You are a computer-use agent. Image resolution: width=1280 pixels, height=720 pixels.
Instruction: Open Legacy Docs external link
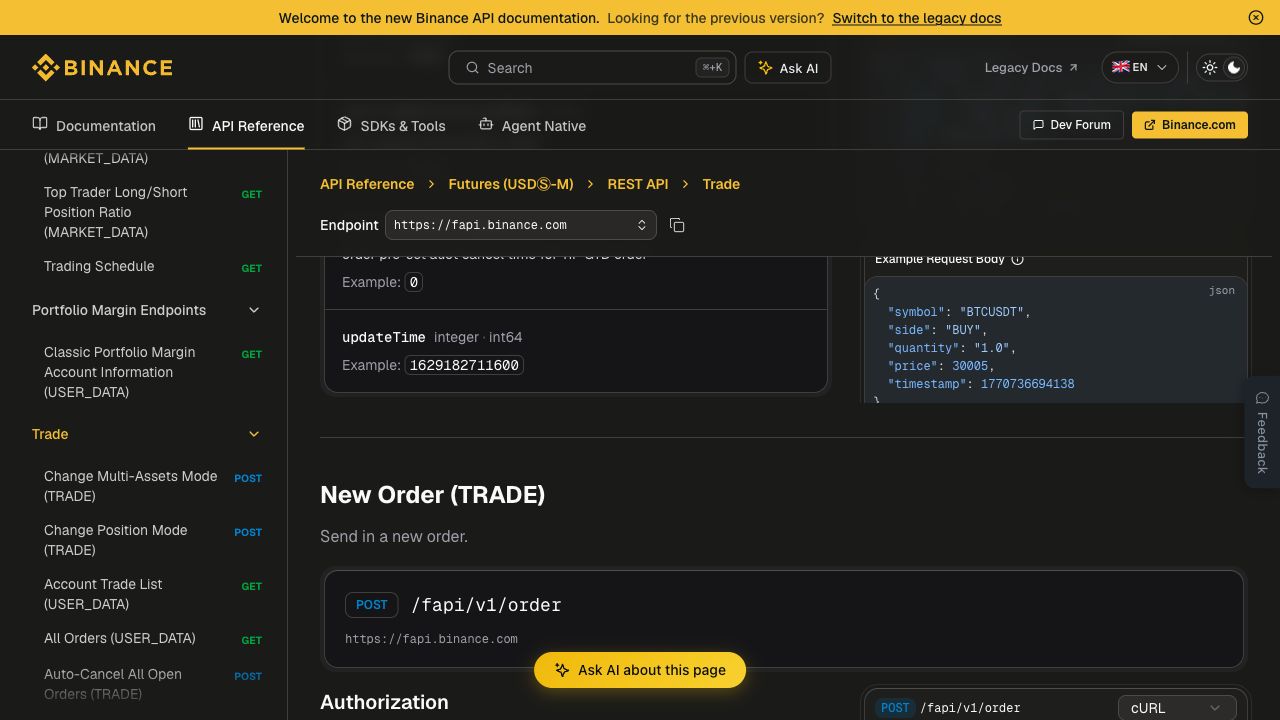tap(1031, 68)
